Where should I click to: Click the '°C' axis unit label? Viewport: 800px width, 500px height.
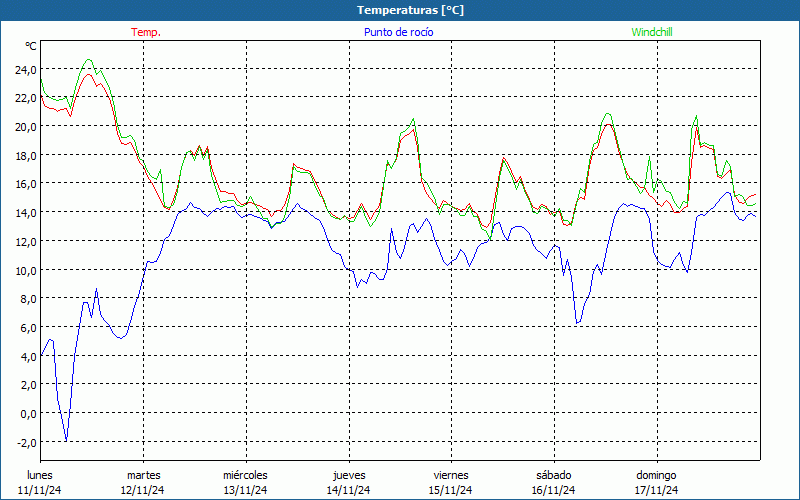pyautogui.click(x=31, y=46)
